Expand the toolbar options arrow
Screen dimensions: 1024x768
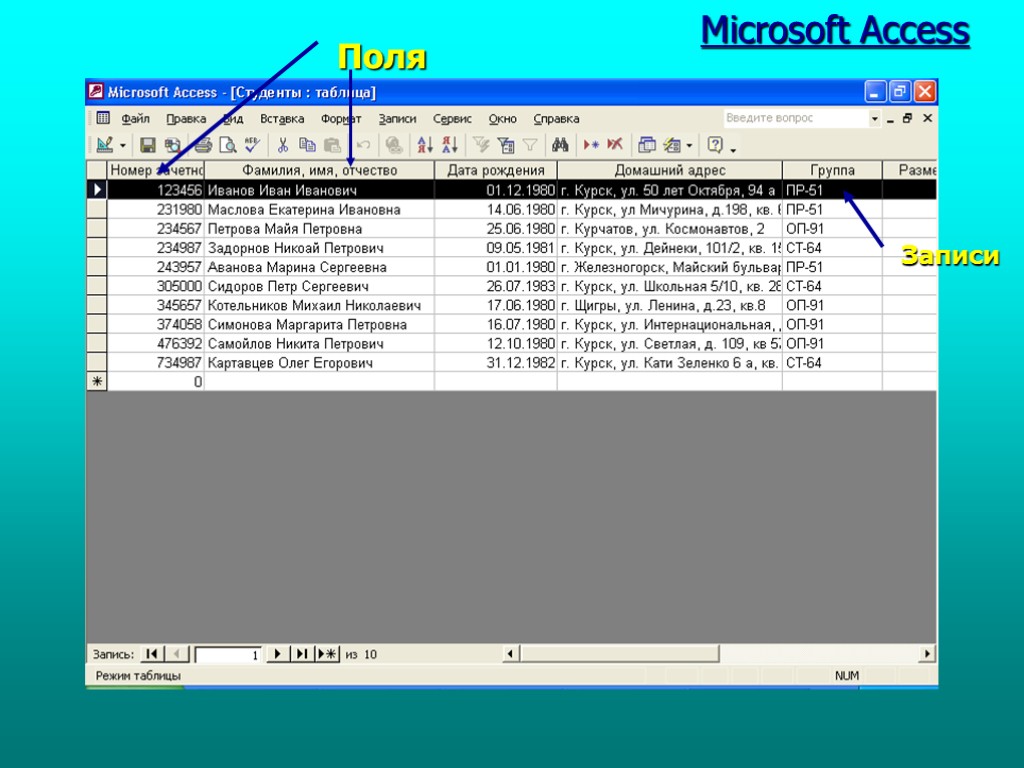[x=733, y=150]
